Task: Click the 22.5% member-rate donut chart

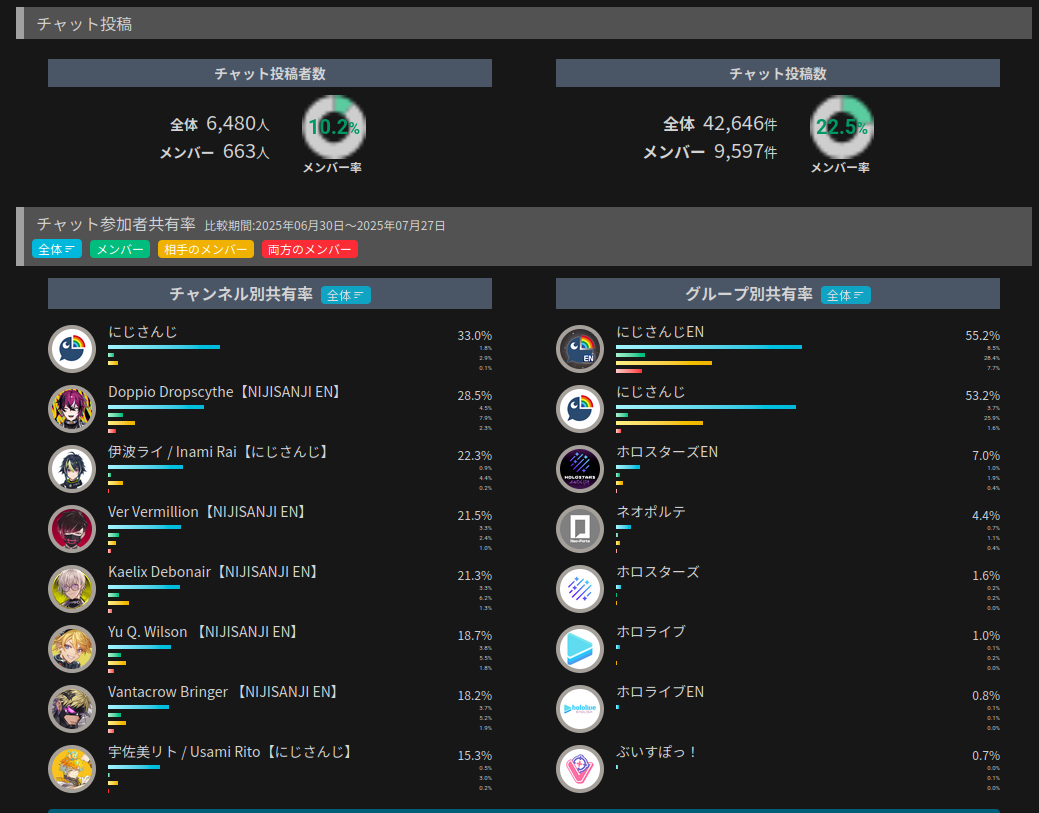Action: (842, 127)
